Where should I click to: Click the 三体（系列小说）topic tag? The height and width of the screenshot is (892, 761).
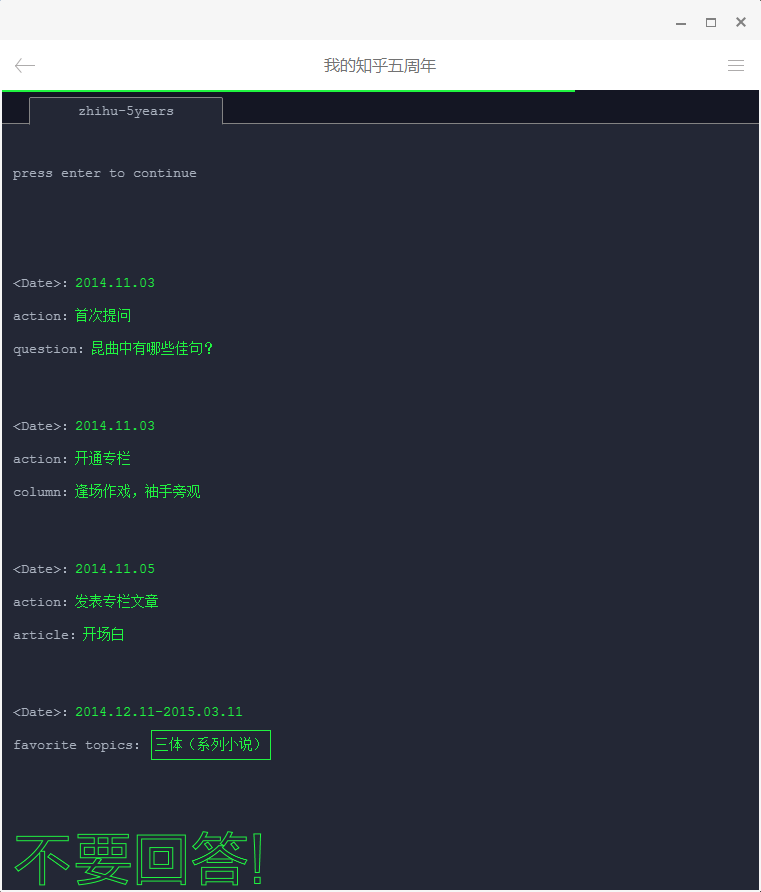click(210, 745)
